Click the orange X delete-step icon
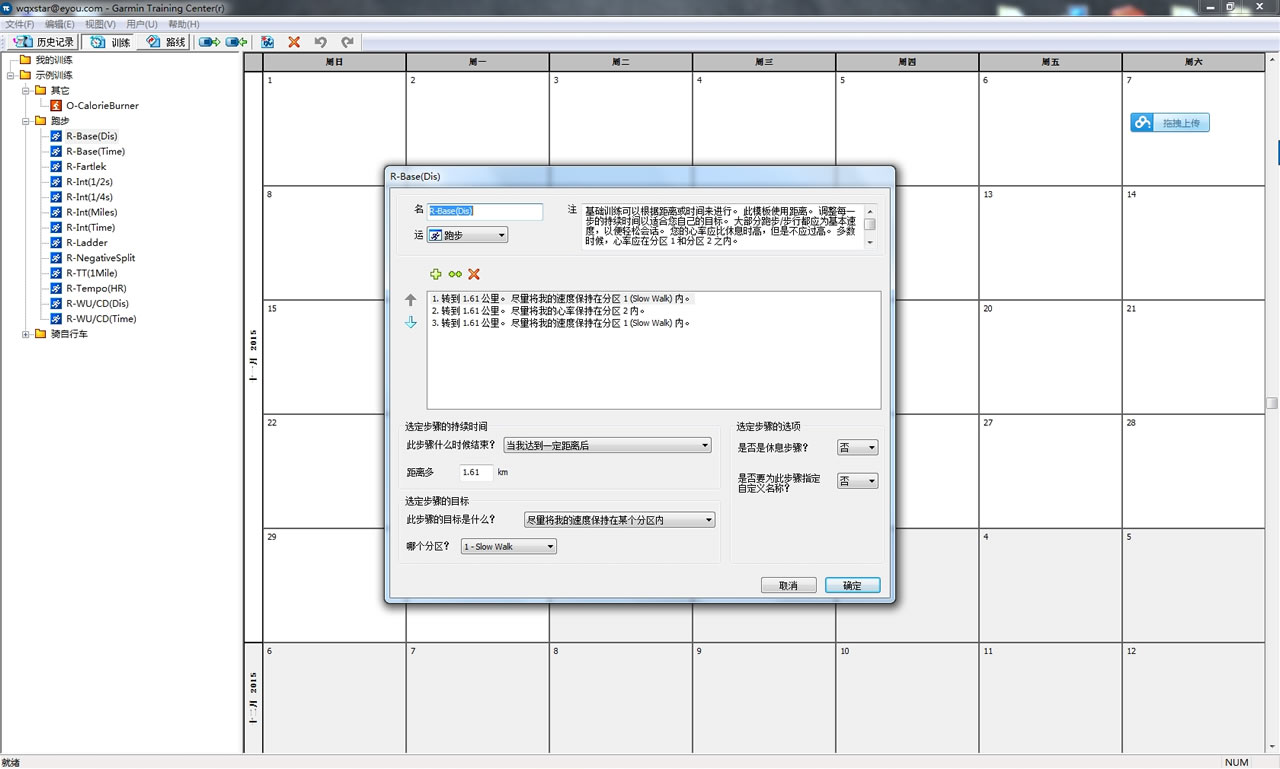The height and width of the screenshot is (769, 1280). coord(474,274)
